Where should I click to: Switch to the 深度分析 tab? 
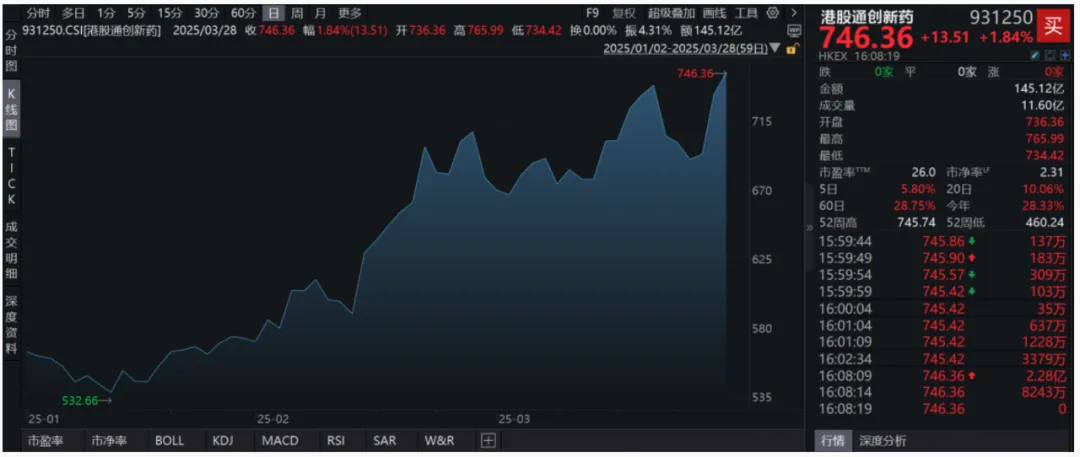coord(882,440)
